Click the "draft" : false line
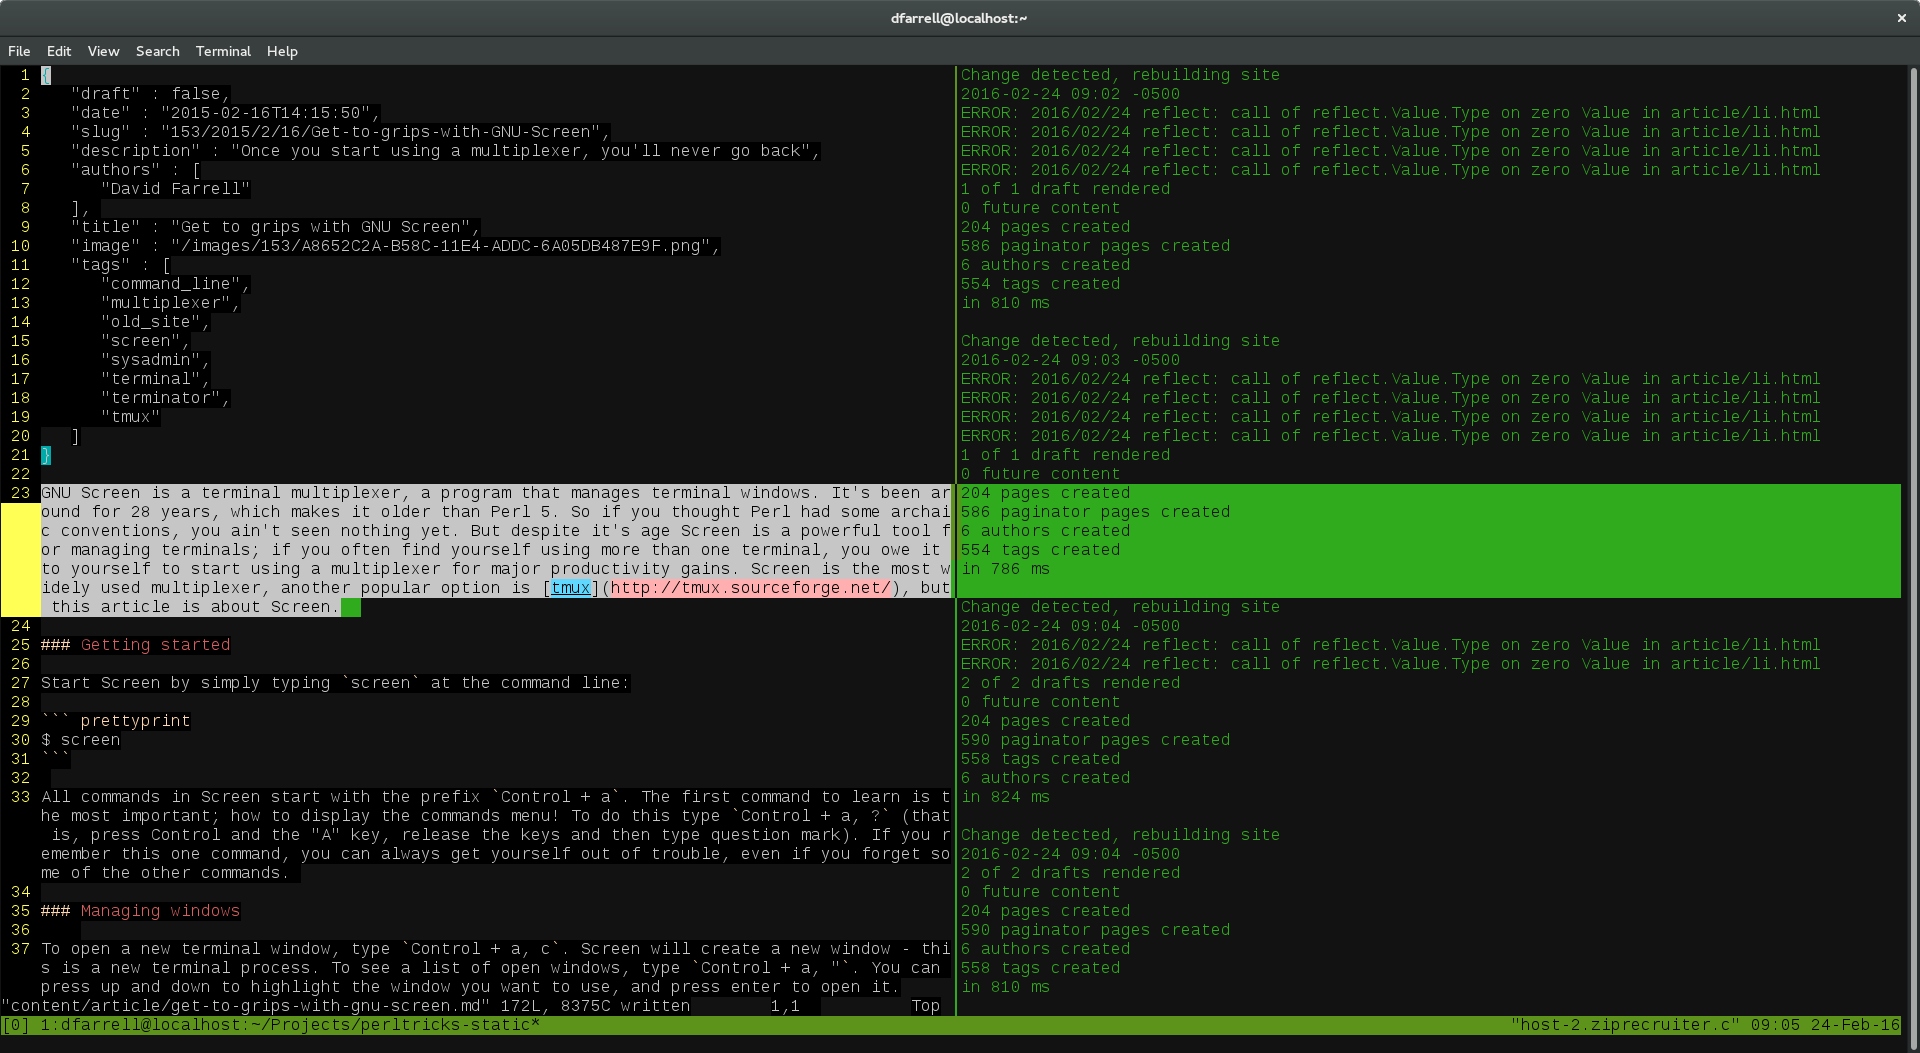 click(150, 94)
